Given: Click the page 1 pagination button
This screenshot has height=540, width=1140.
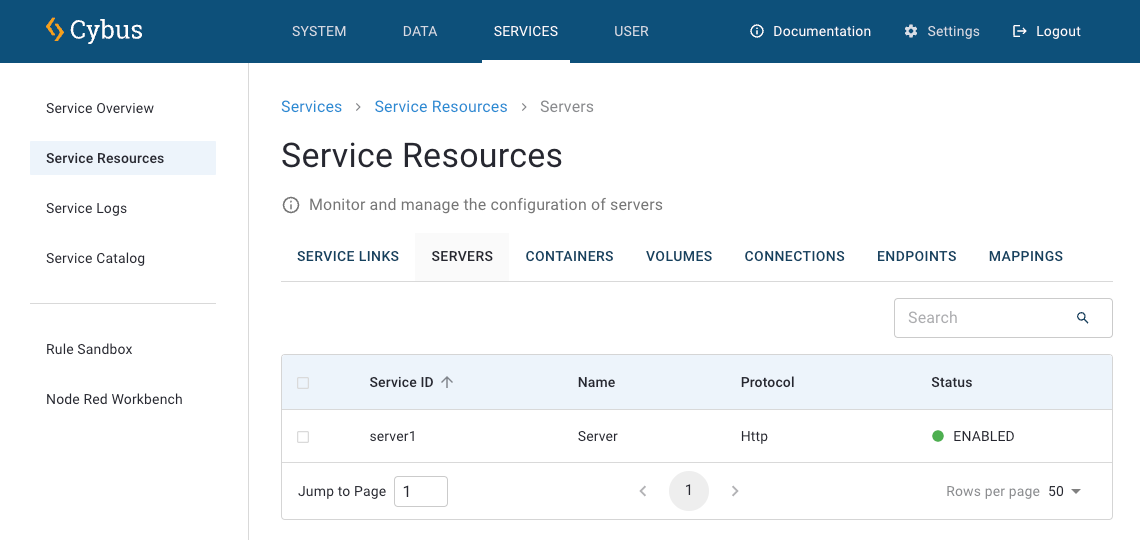Looking at the screenshot, I should point(688,491).
